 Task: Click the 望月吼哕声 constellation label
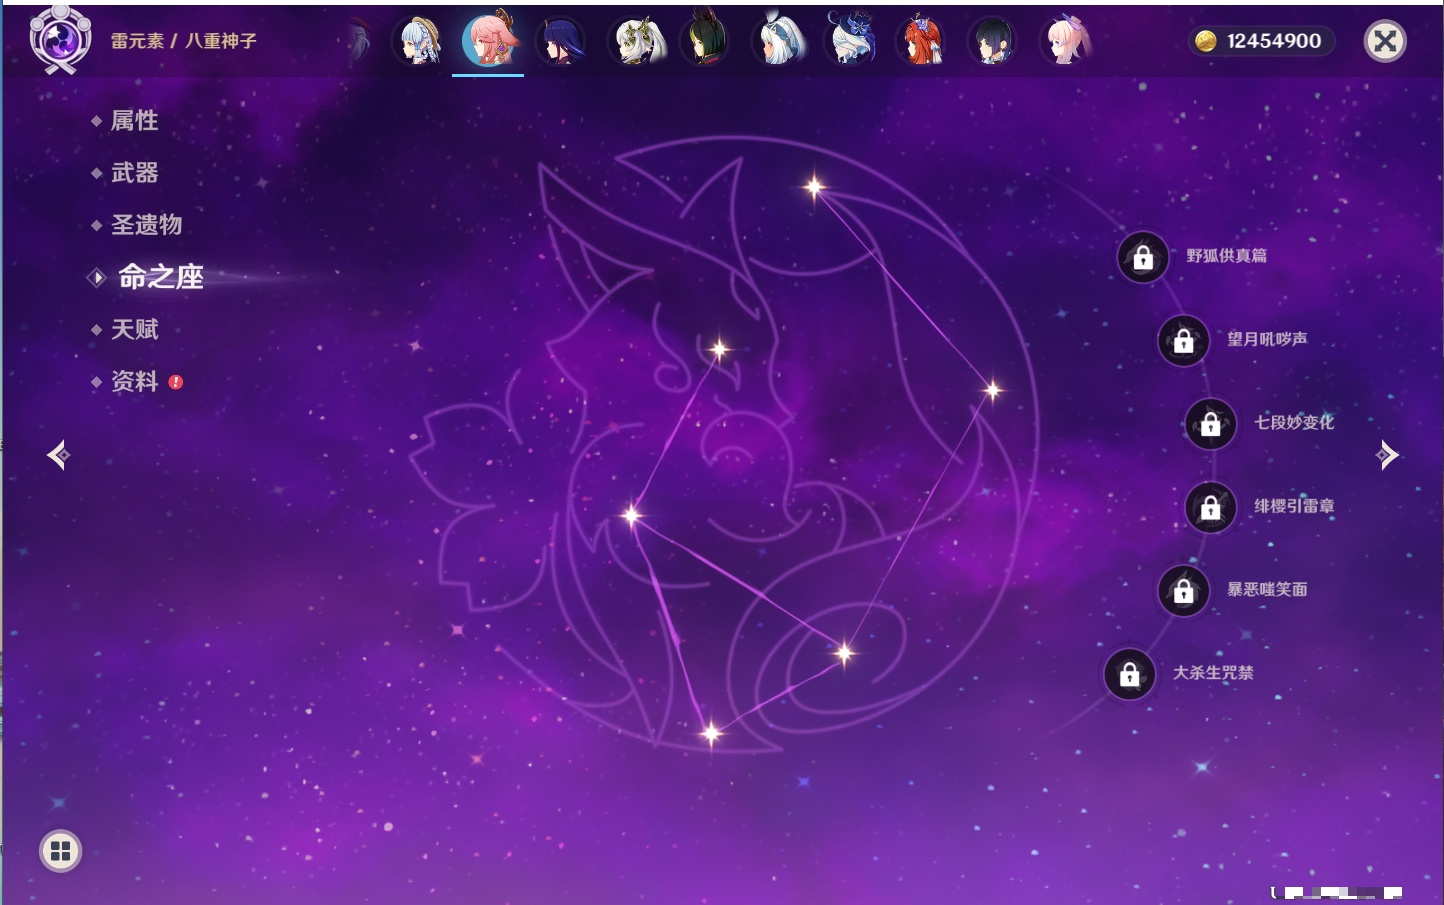pos(1267,339)
